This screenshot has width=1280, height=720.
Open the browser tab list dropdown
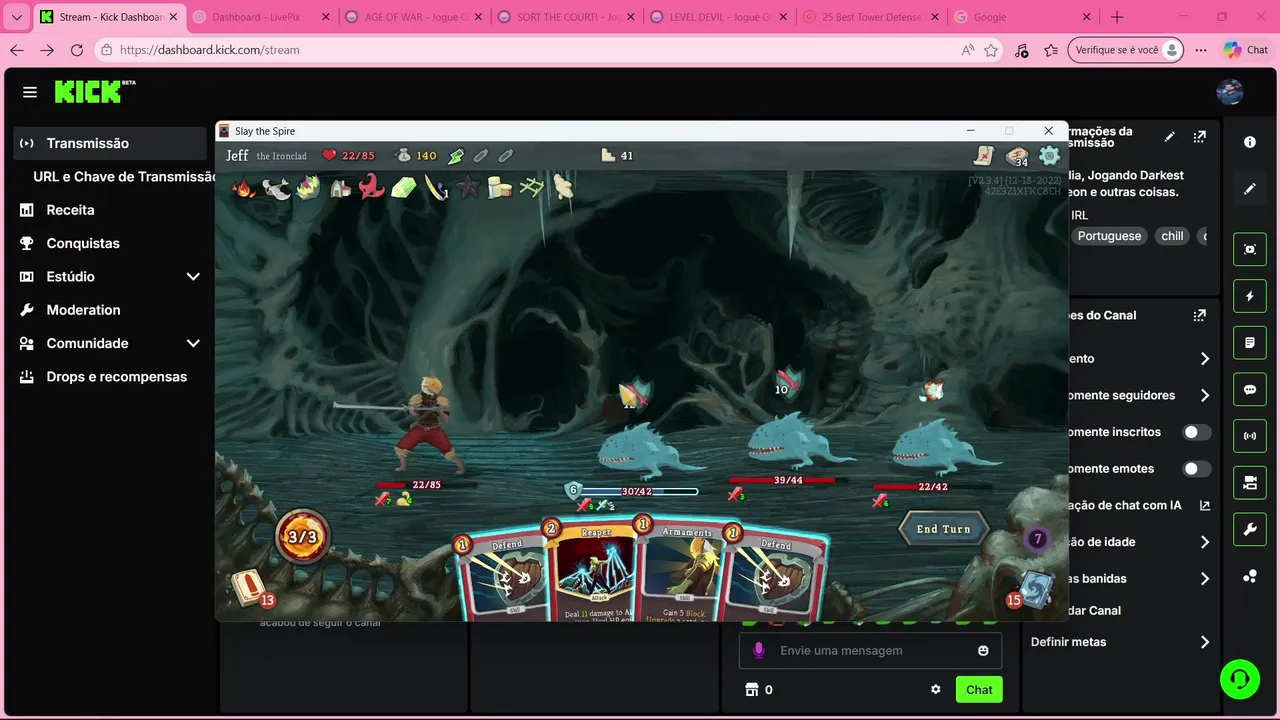17,17
